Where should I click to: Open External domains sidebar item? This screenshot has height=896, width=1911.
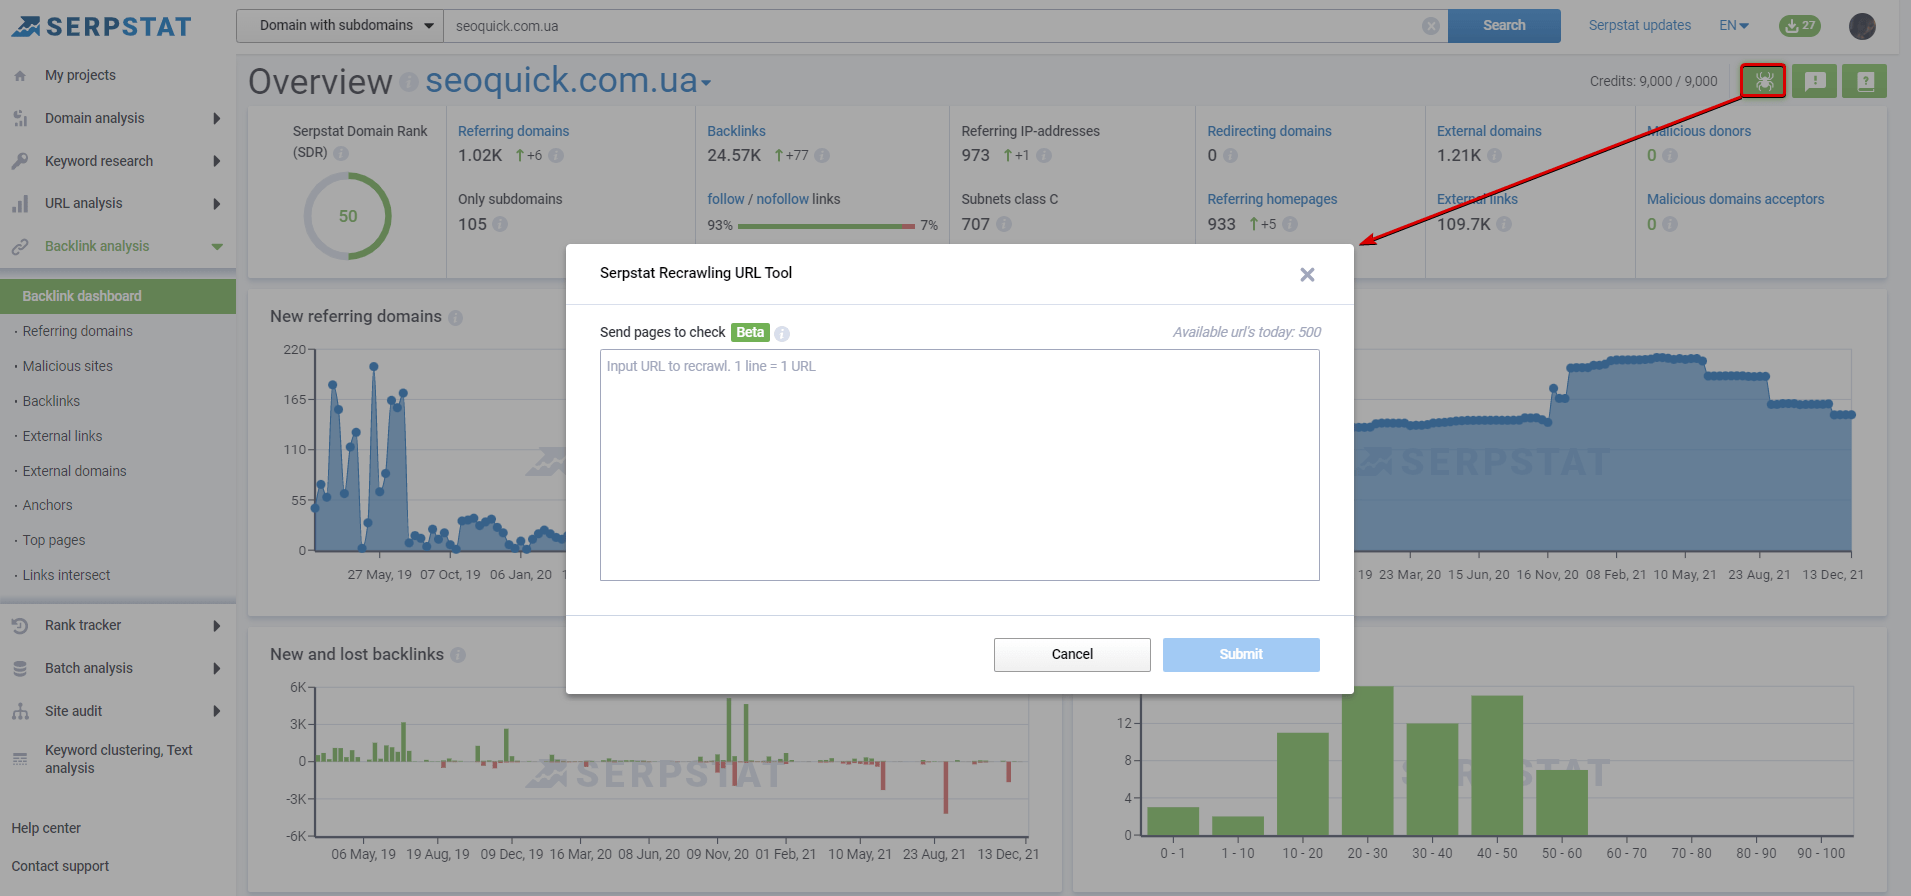point(74,472)
